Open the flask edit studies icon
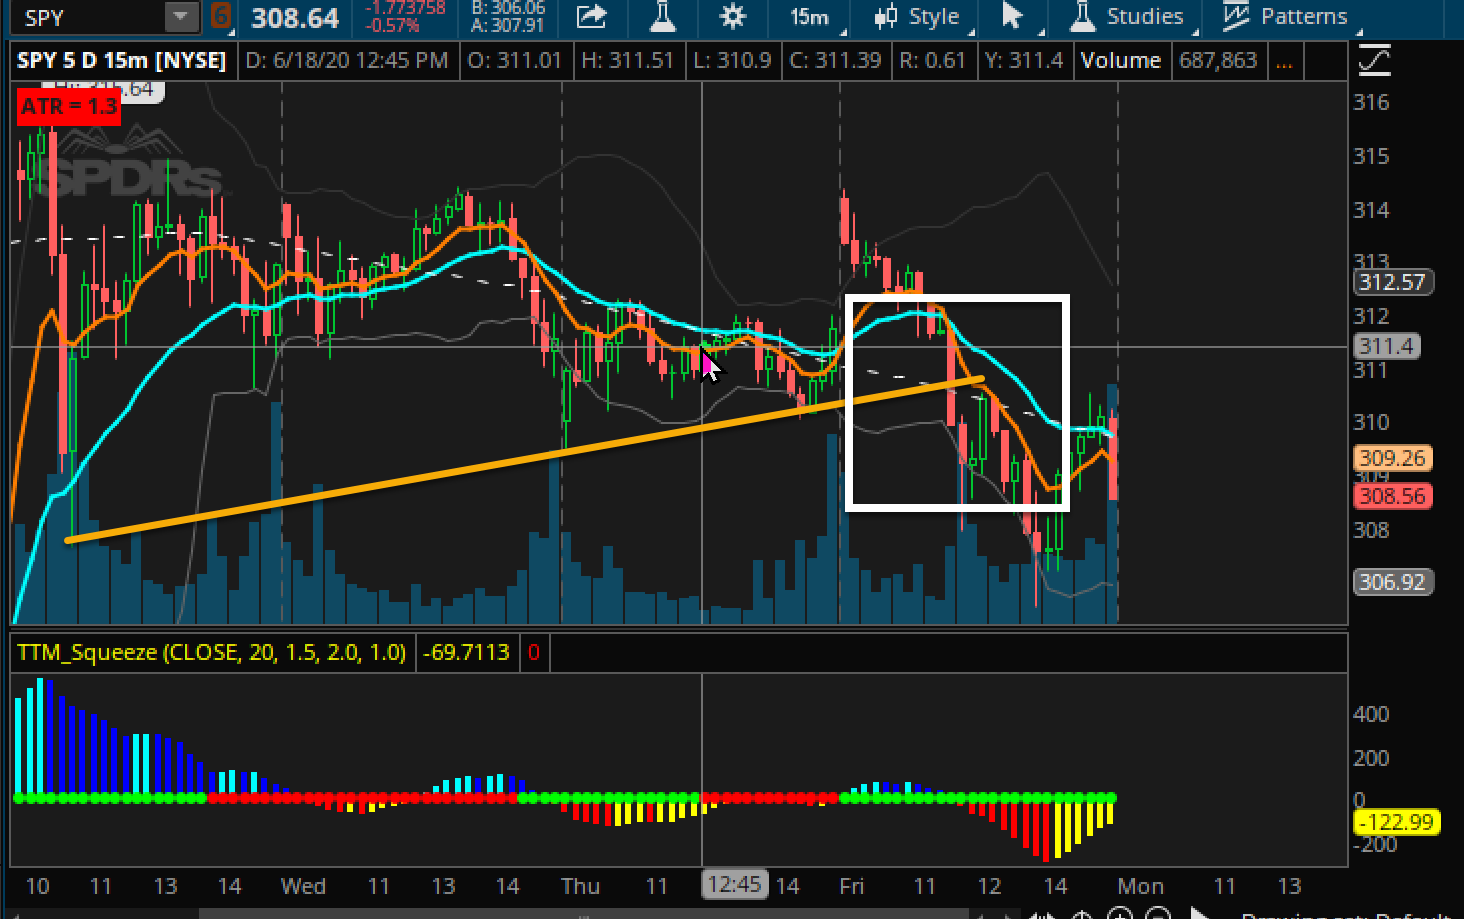 [x=663, y=16]
